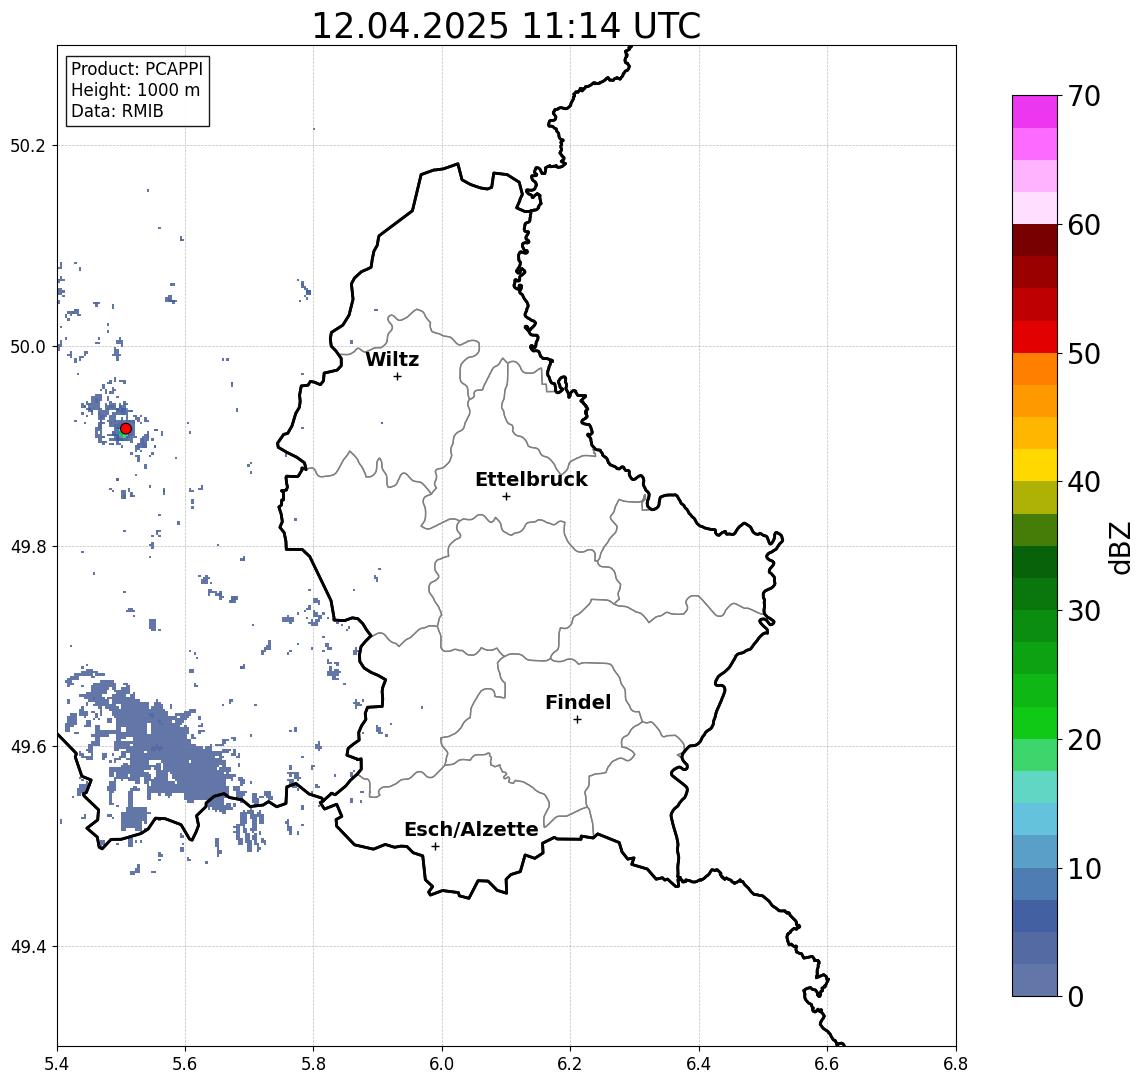Image resolution: width=1145 pixels, height=1084 pixels.
Task: Click the Wiltz label
Action: [x=392, y=359]
